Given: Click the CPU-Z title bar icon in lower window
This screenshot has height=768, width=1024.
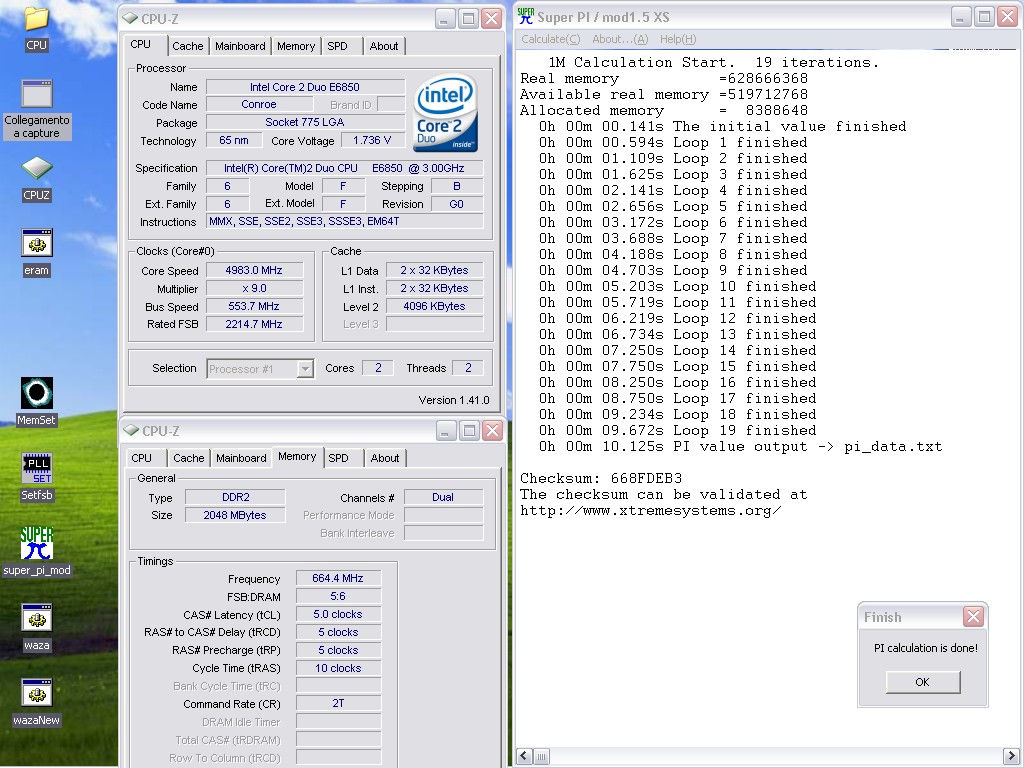Looking at the screenshot, I should 131,430.
